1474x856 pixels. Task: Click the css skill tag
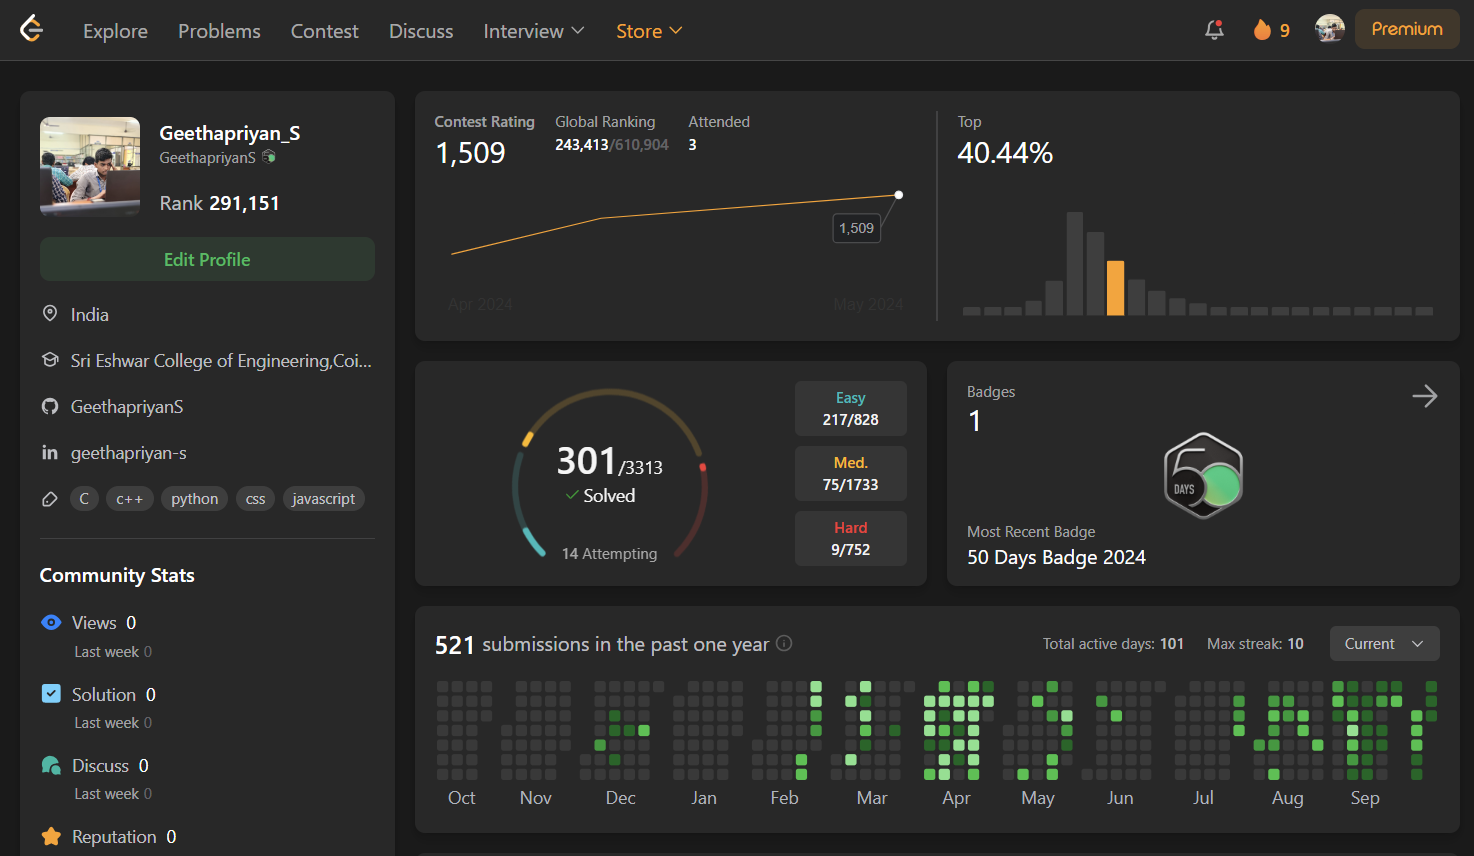tap(256, 498)
